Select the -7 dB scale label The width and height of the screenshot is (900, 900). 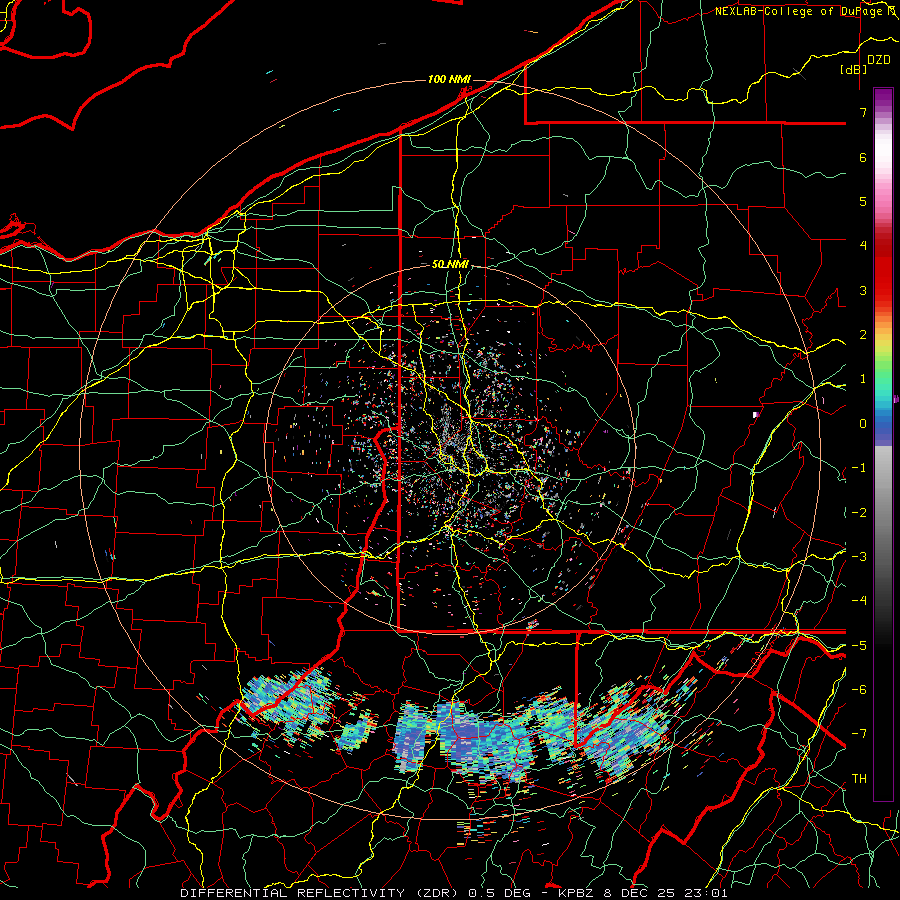[x=859, y=734]
